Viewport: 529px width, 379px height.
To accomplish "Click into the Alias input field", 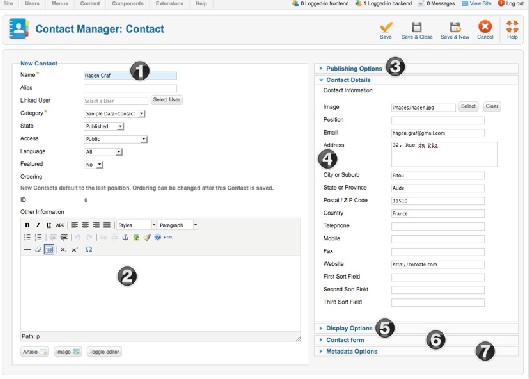I will 130,88.
